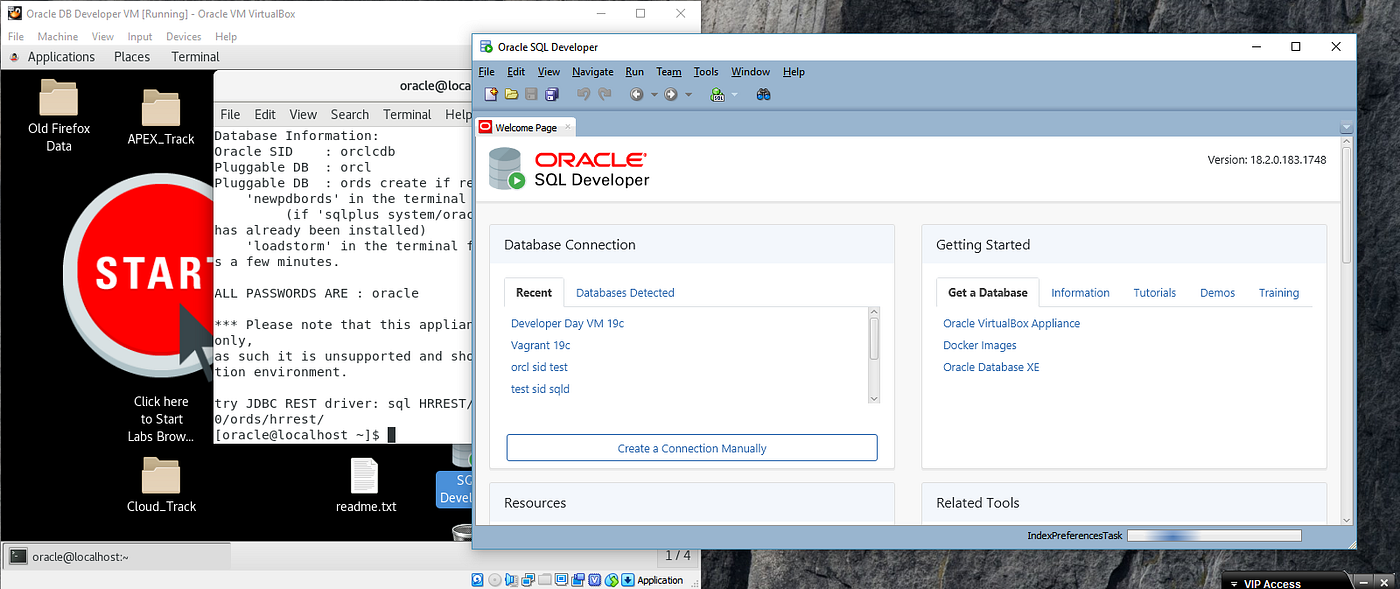Click the hard disk indicator in VirtualBox status bar

[477, 580]
